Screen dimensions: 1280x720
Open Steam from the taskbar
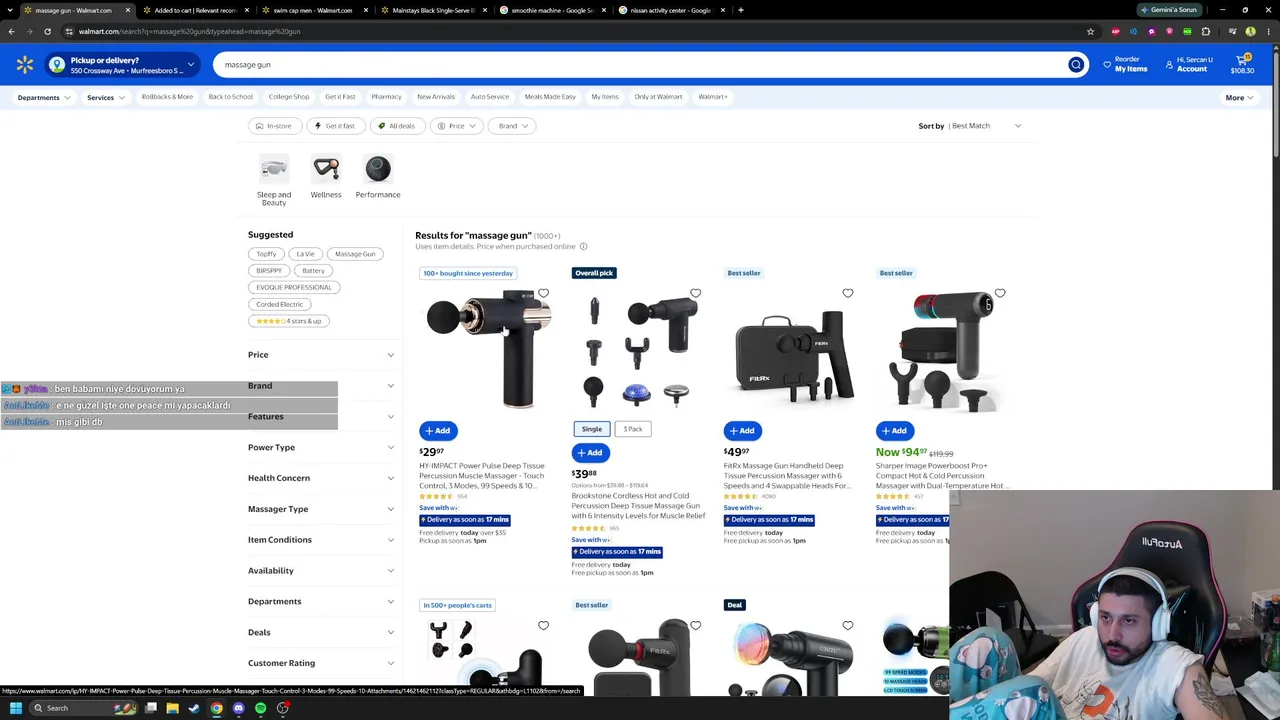(194, 708)
